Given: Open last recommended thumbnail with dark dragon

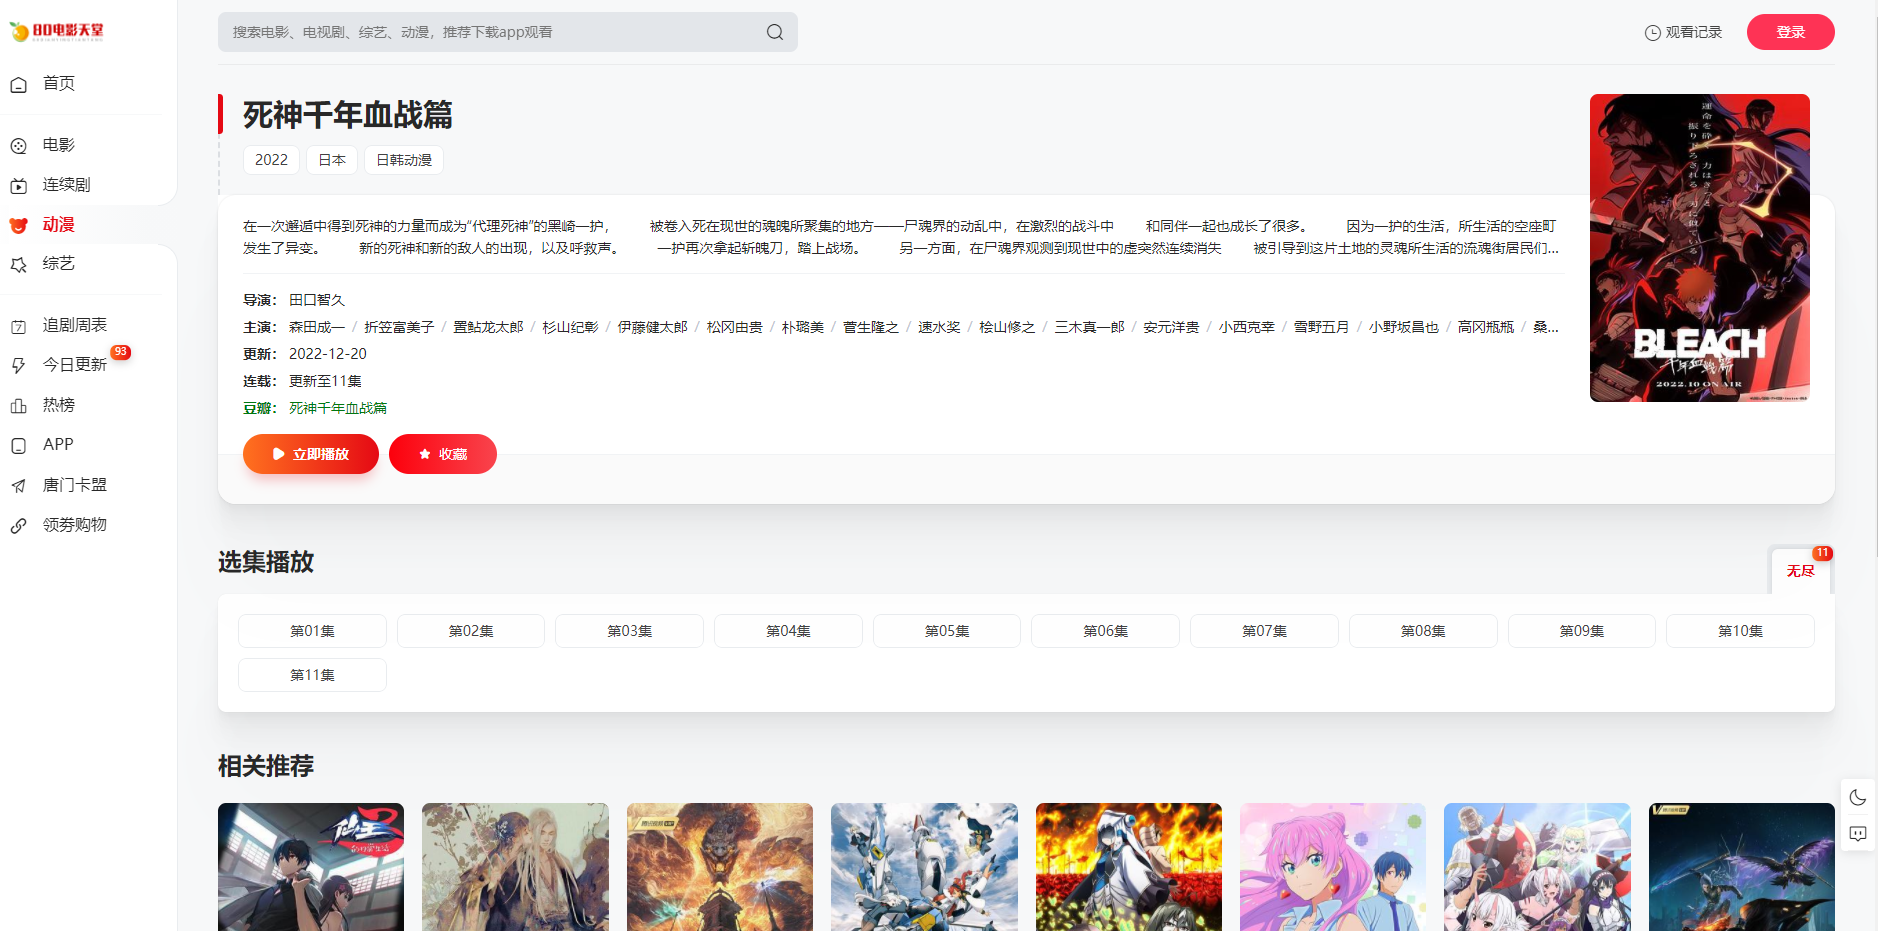Looking at the screenshot, I should point(1742,867).
